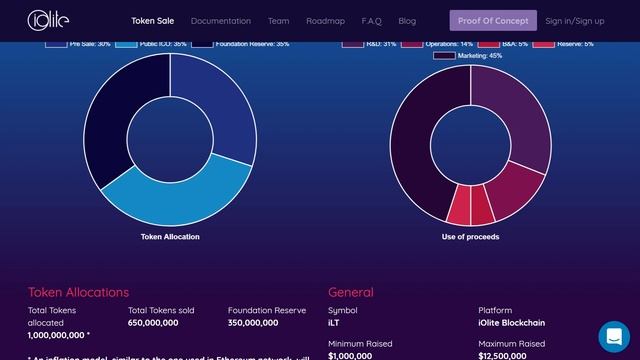Click the '$1,000,000' minimum raised value
Image resolution: width=640 pixels, height=360 pixels.
350,356
